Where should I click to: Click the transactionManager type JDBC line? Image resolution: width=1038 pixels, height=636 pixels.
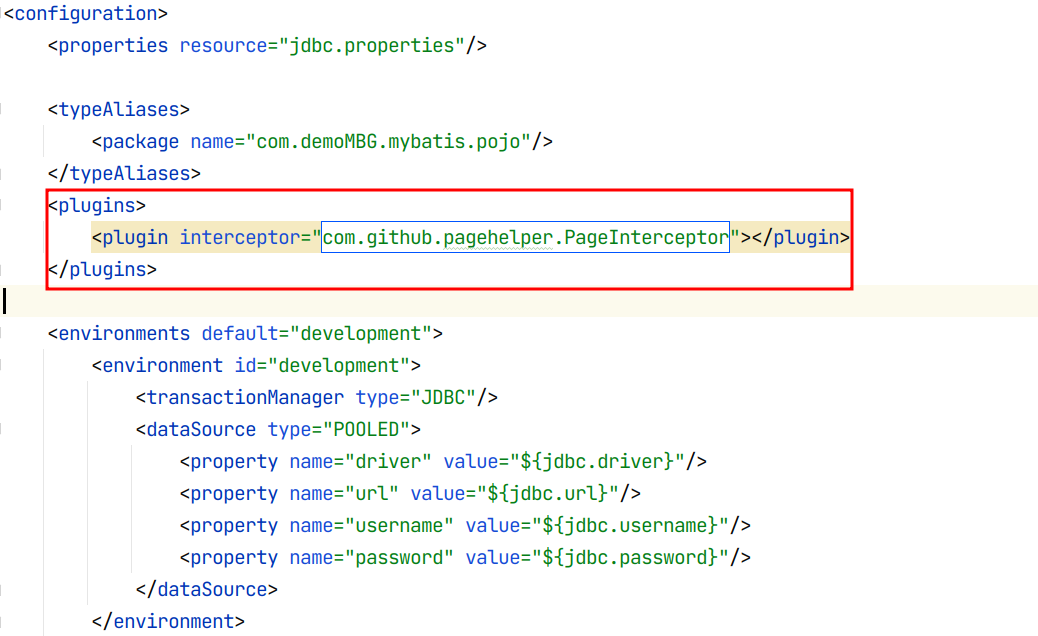point(316,397)
